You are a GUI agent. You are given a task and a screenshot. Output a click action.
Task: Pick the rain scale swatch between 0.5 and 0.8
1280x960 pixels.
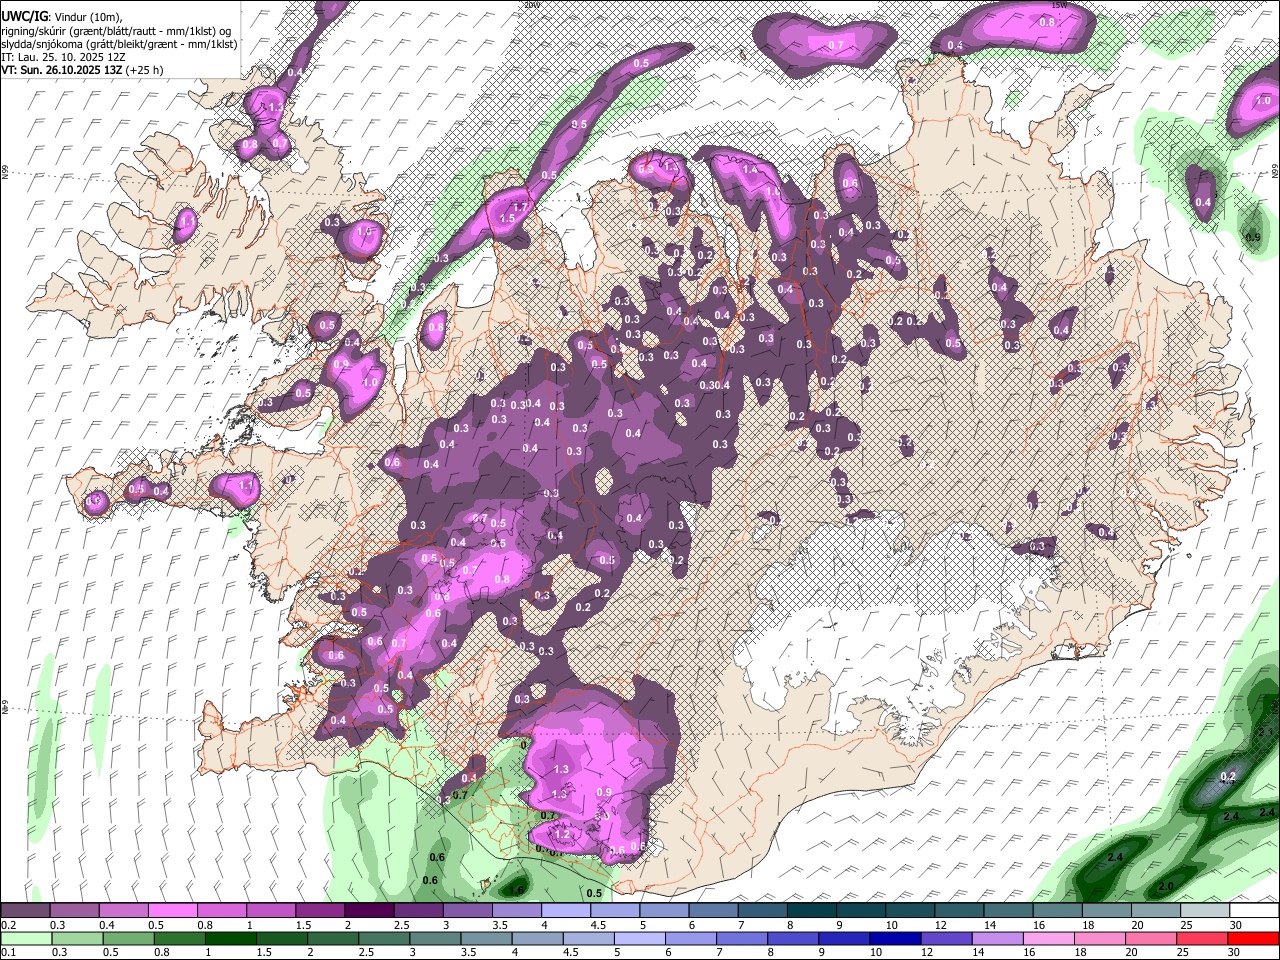(128, 938)
